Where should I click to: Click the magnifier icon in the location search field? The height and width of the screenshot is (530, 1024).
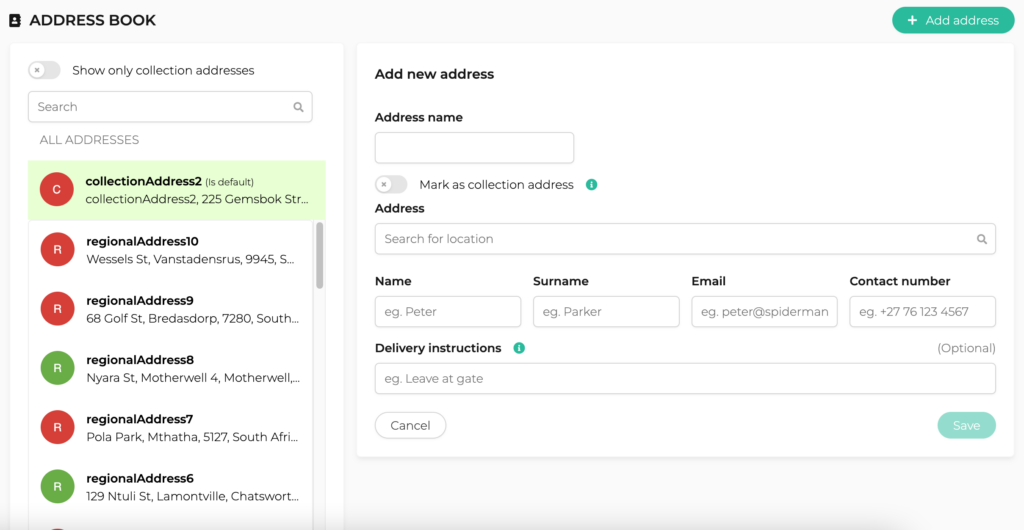click(982, 239)
